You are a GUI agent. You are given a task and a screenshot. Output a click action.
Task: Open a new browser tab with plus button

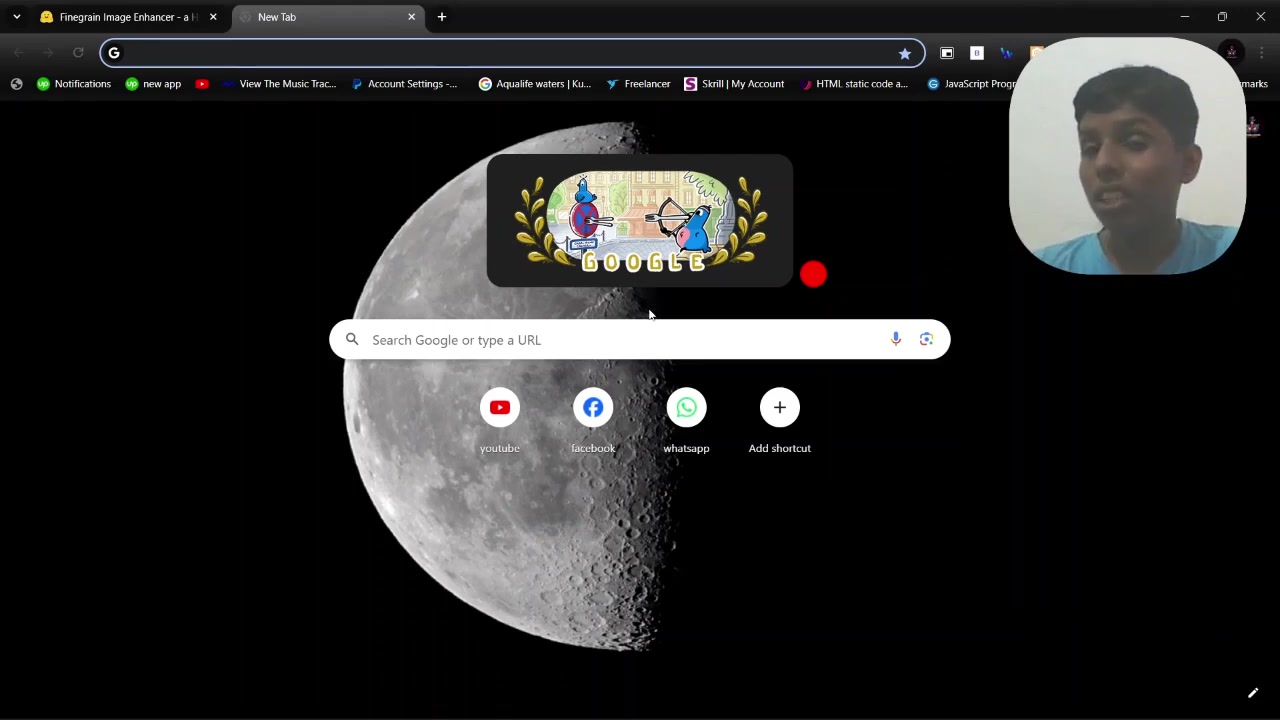pos(441,17)
